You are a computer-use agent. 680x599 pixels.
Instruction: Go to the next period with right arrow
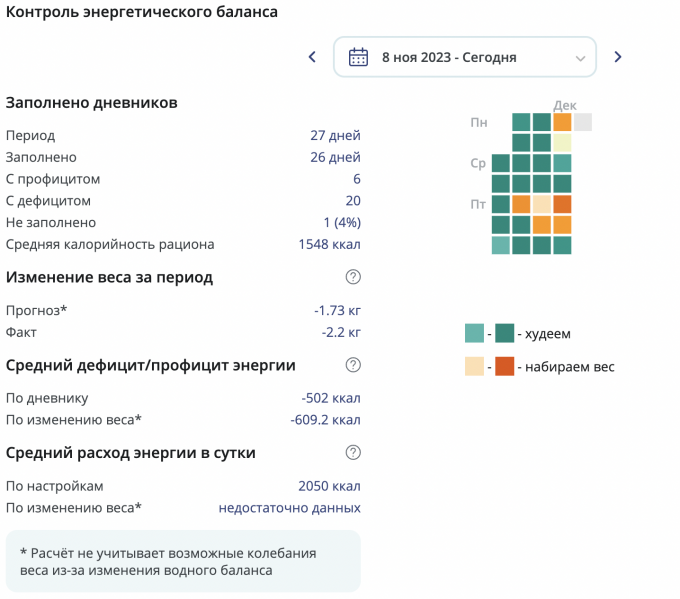pyautogui.click(x=618, y=57)
